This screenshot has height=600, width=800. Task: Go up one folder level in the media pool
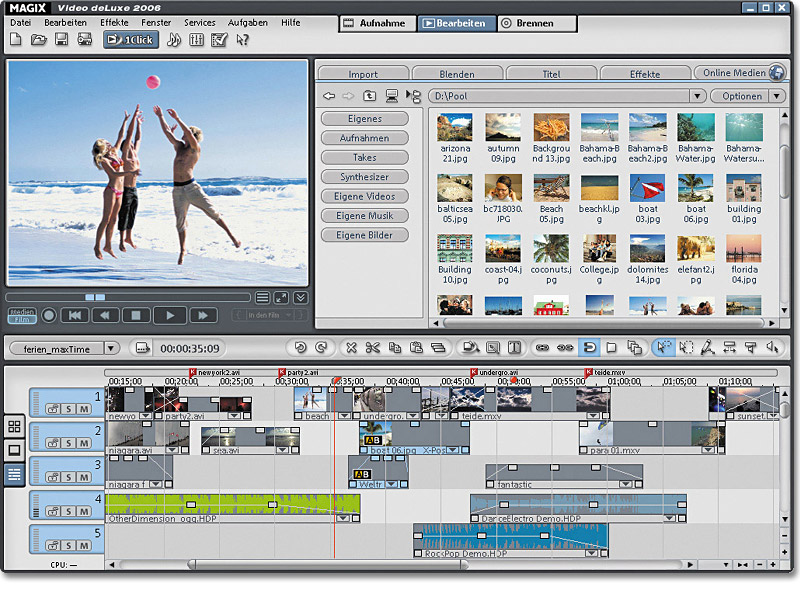coord(369,96)
